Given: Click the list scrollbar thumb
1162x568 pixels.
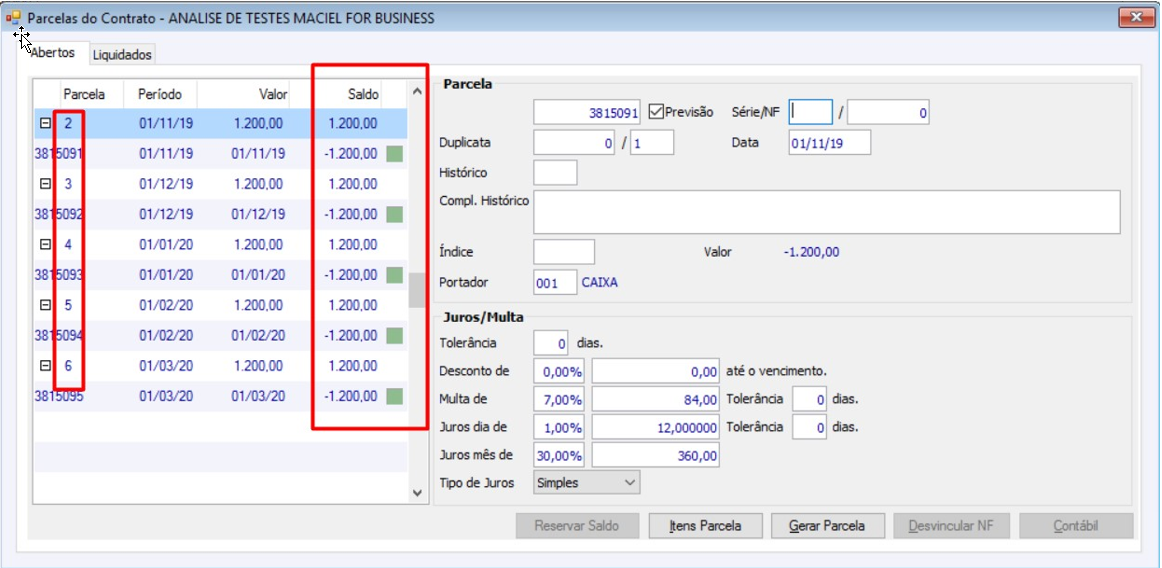Looking at the screenshot, I should (416, 290).
